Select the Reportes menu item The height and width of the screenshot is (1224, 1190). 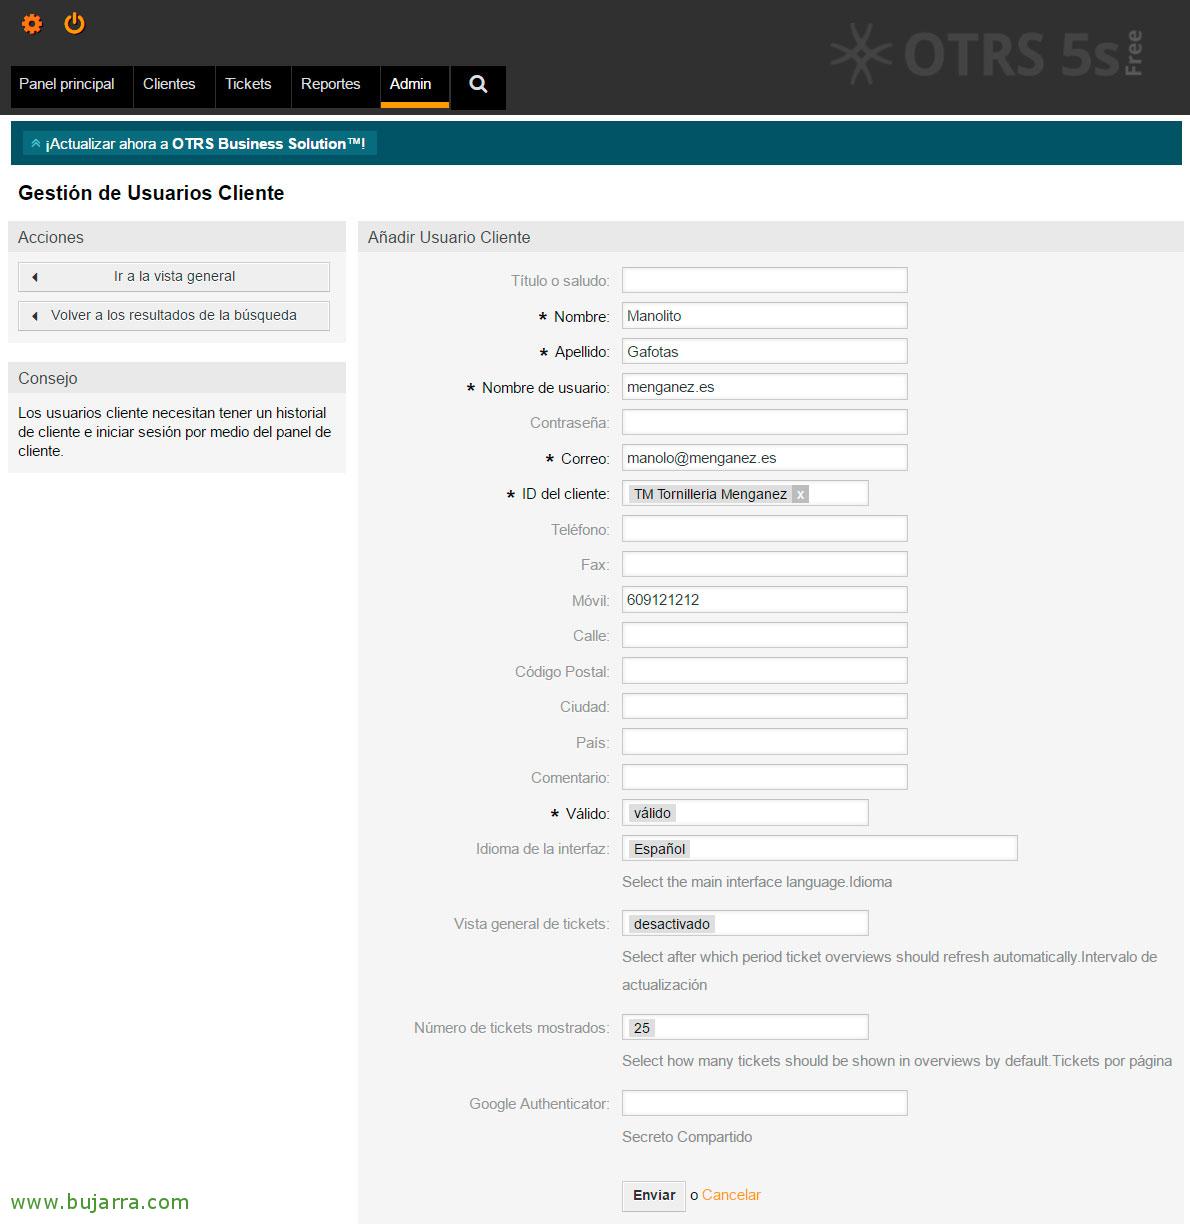click(330, 85)
